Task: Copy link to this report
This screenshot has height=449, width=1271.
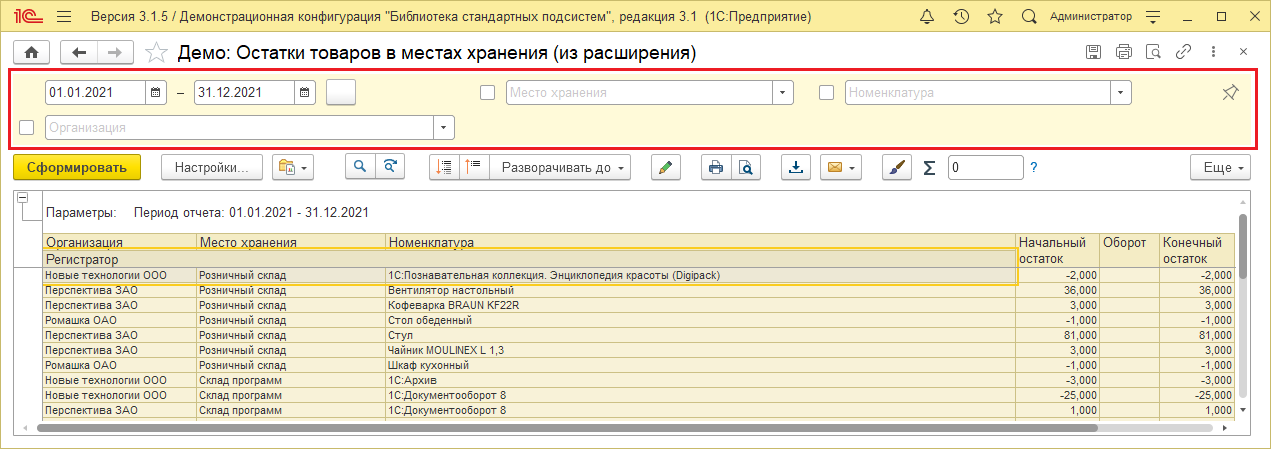Action: (1183, 52)
